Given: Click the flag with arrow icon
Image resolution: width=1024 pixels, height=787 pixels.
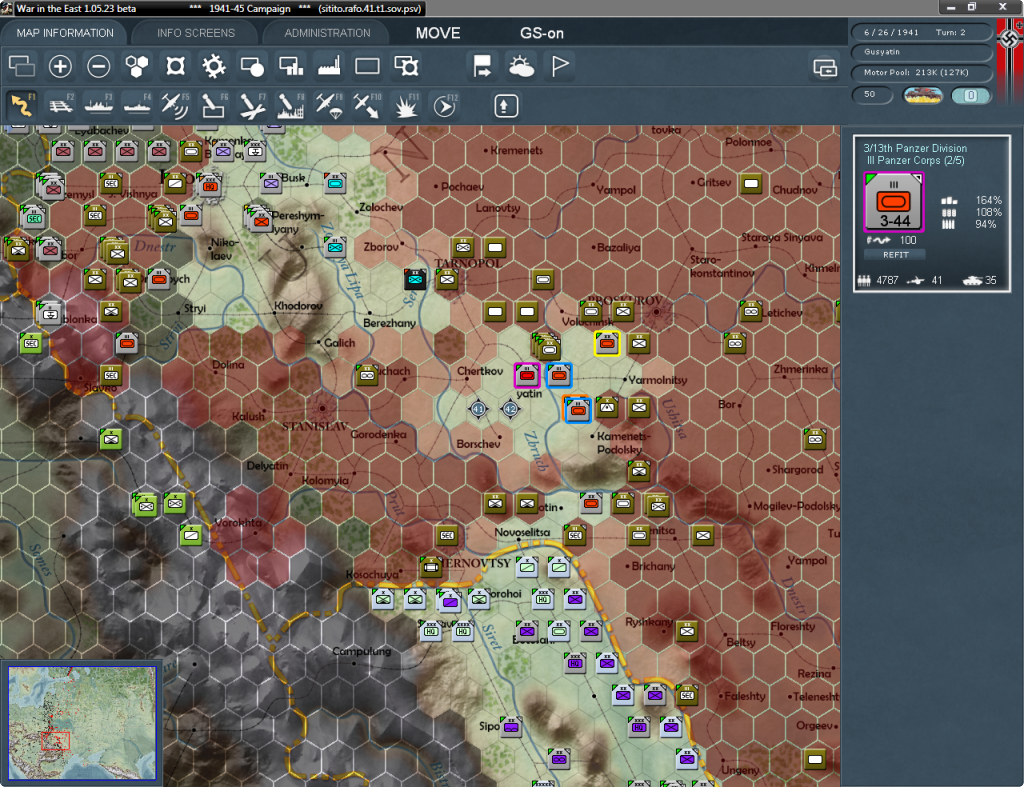Looking at the screenshot, I should [x=482, y=66].
